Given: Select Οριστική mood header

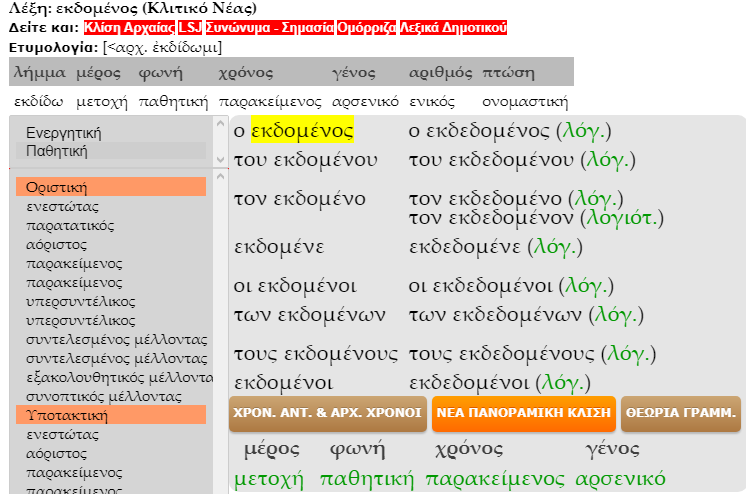Looking at the screenshot, I should click(111, 187).
